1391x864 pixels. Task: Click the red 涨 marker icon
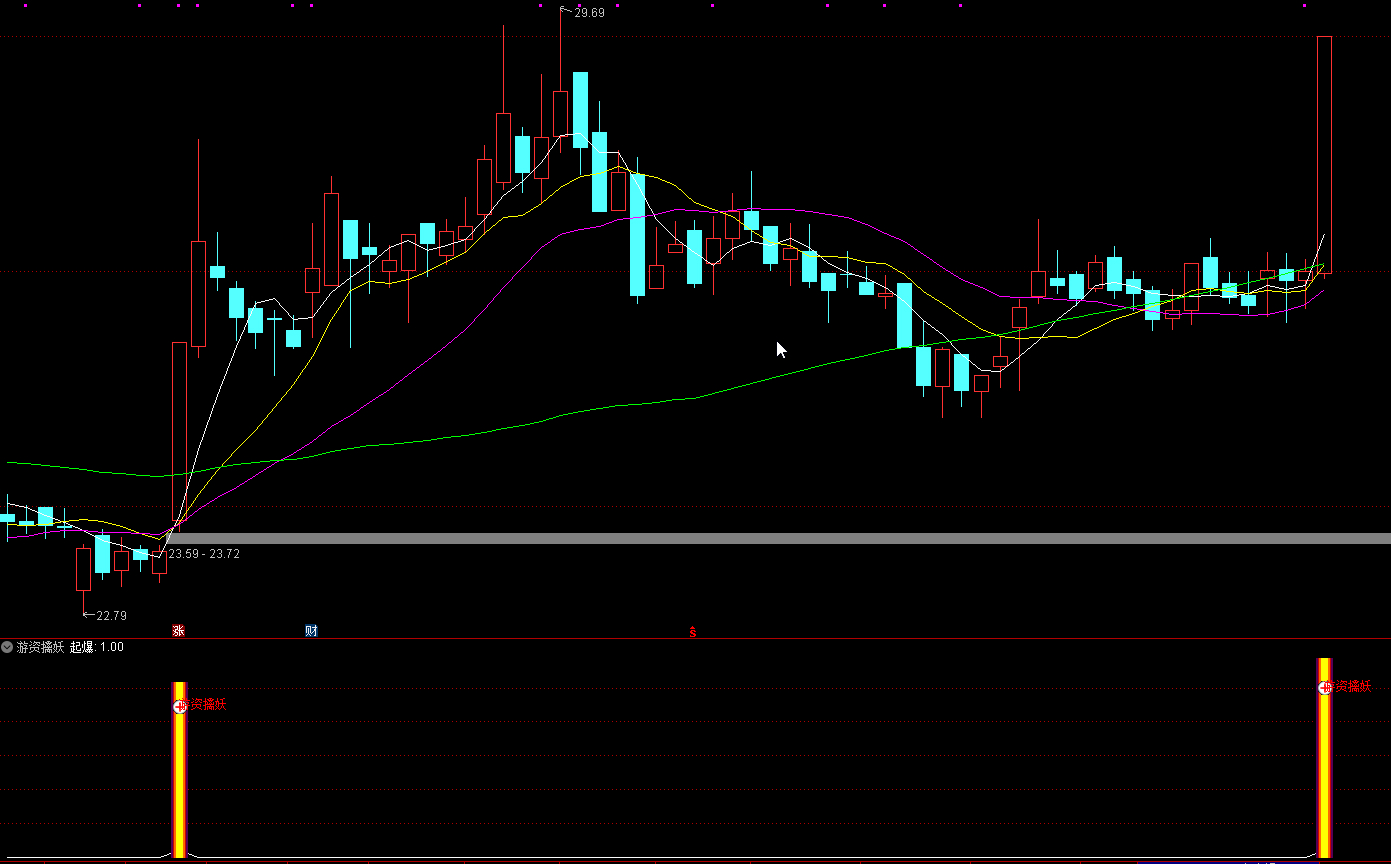pyautogui.click(x=178, y=631)
